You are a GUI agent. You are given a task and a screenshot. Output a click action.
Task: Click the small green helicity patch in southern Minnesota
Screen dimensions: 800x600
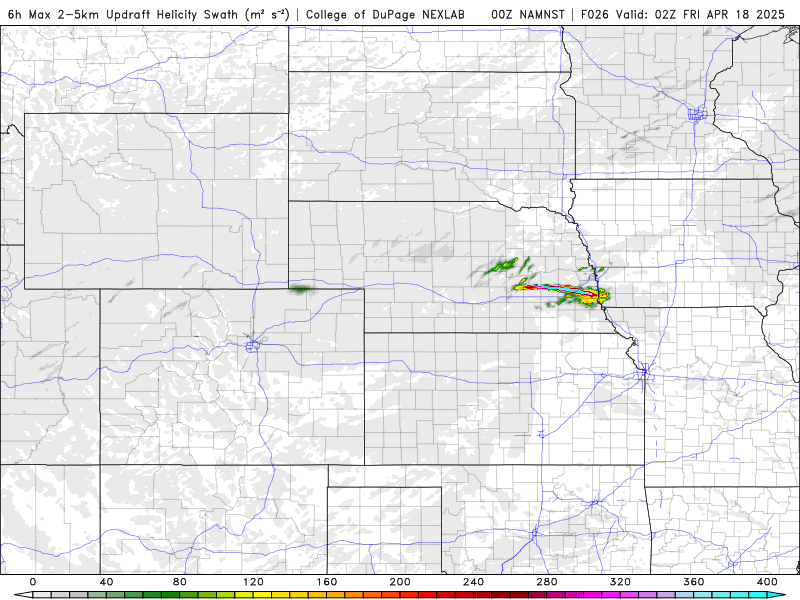630,135
